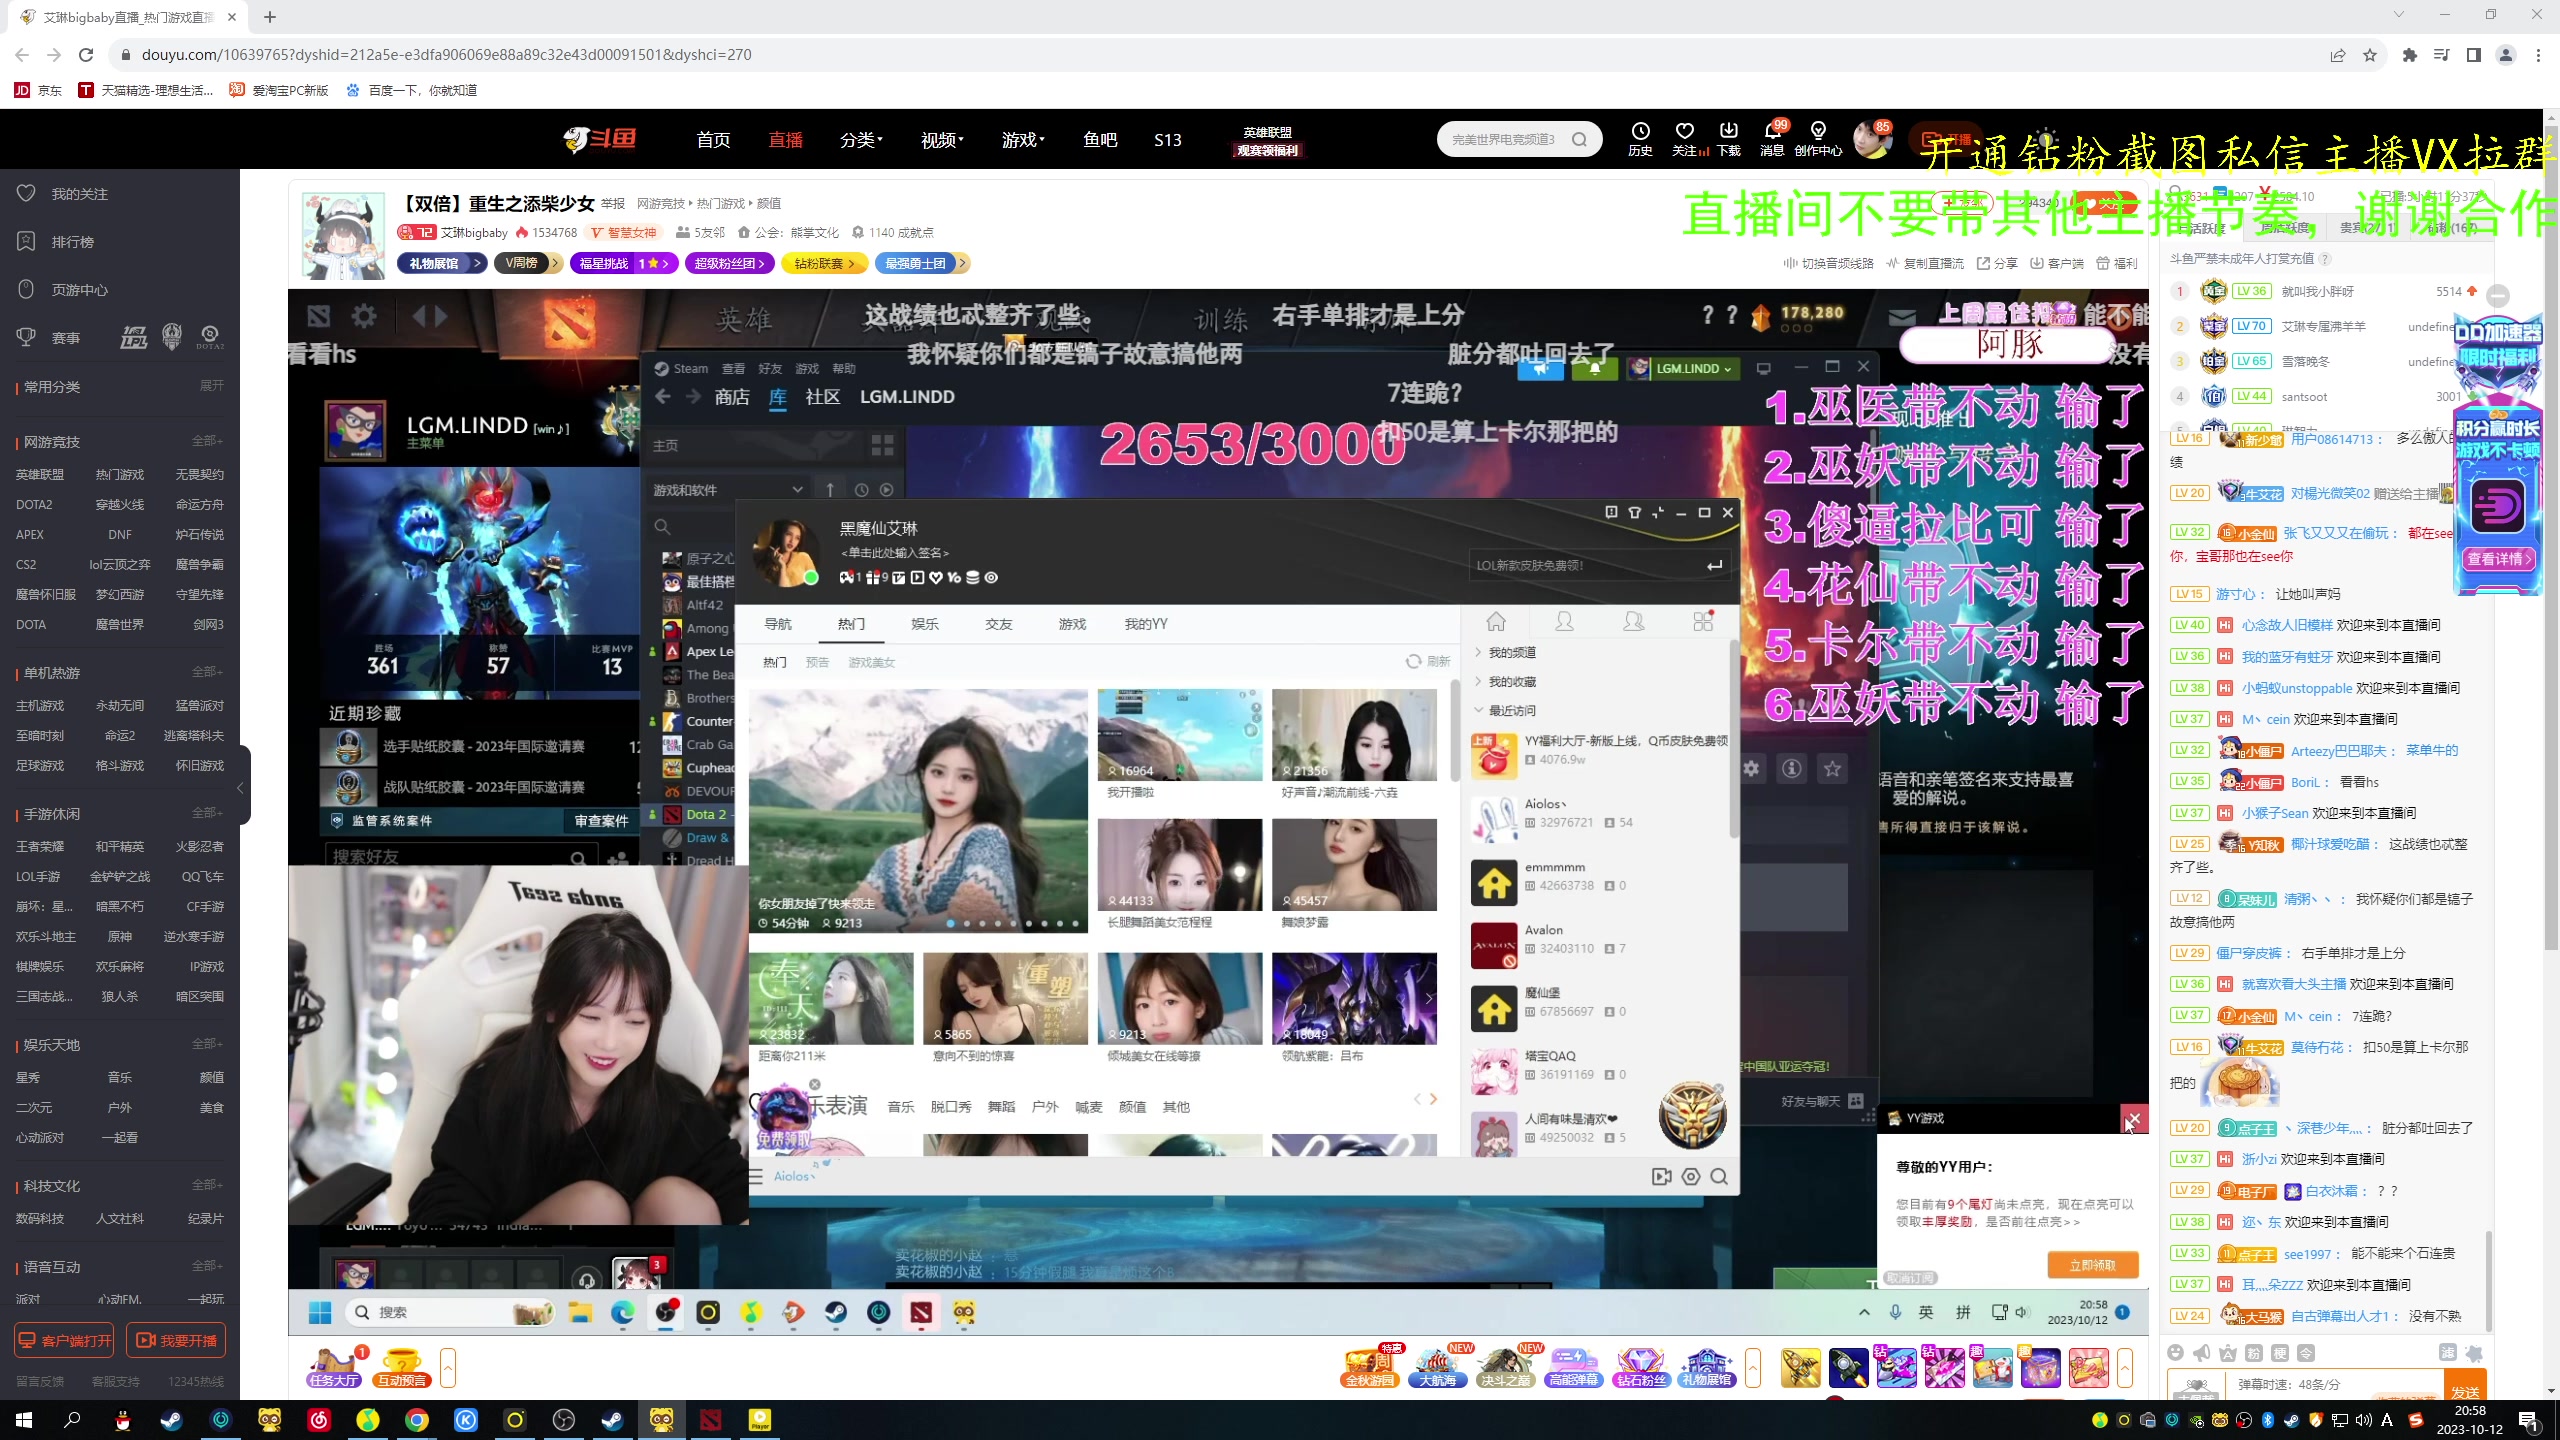
Task: Toggle the 梗 icon in the chat toolbar
Action: [x=2280, y=1352]
